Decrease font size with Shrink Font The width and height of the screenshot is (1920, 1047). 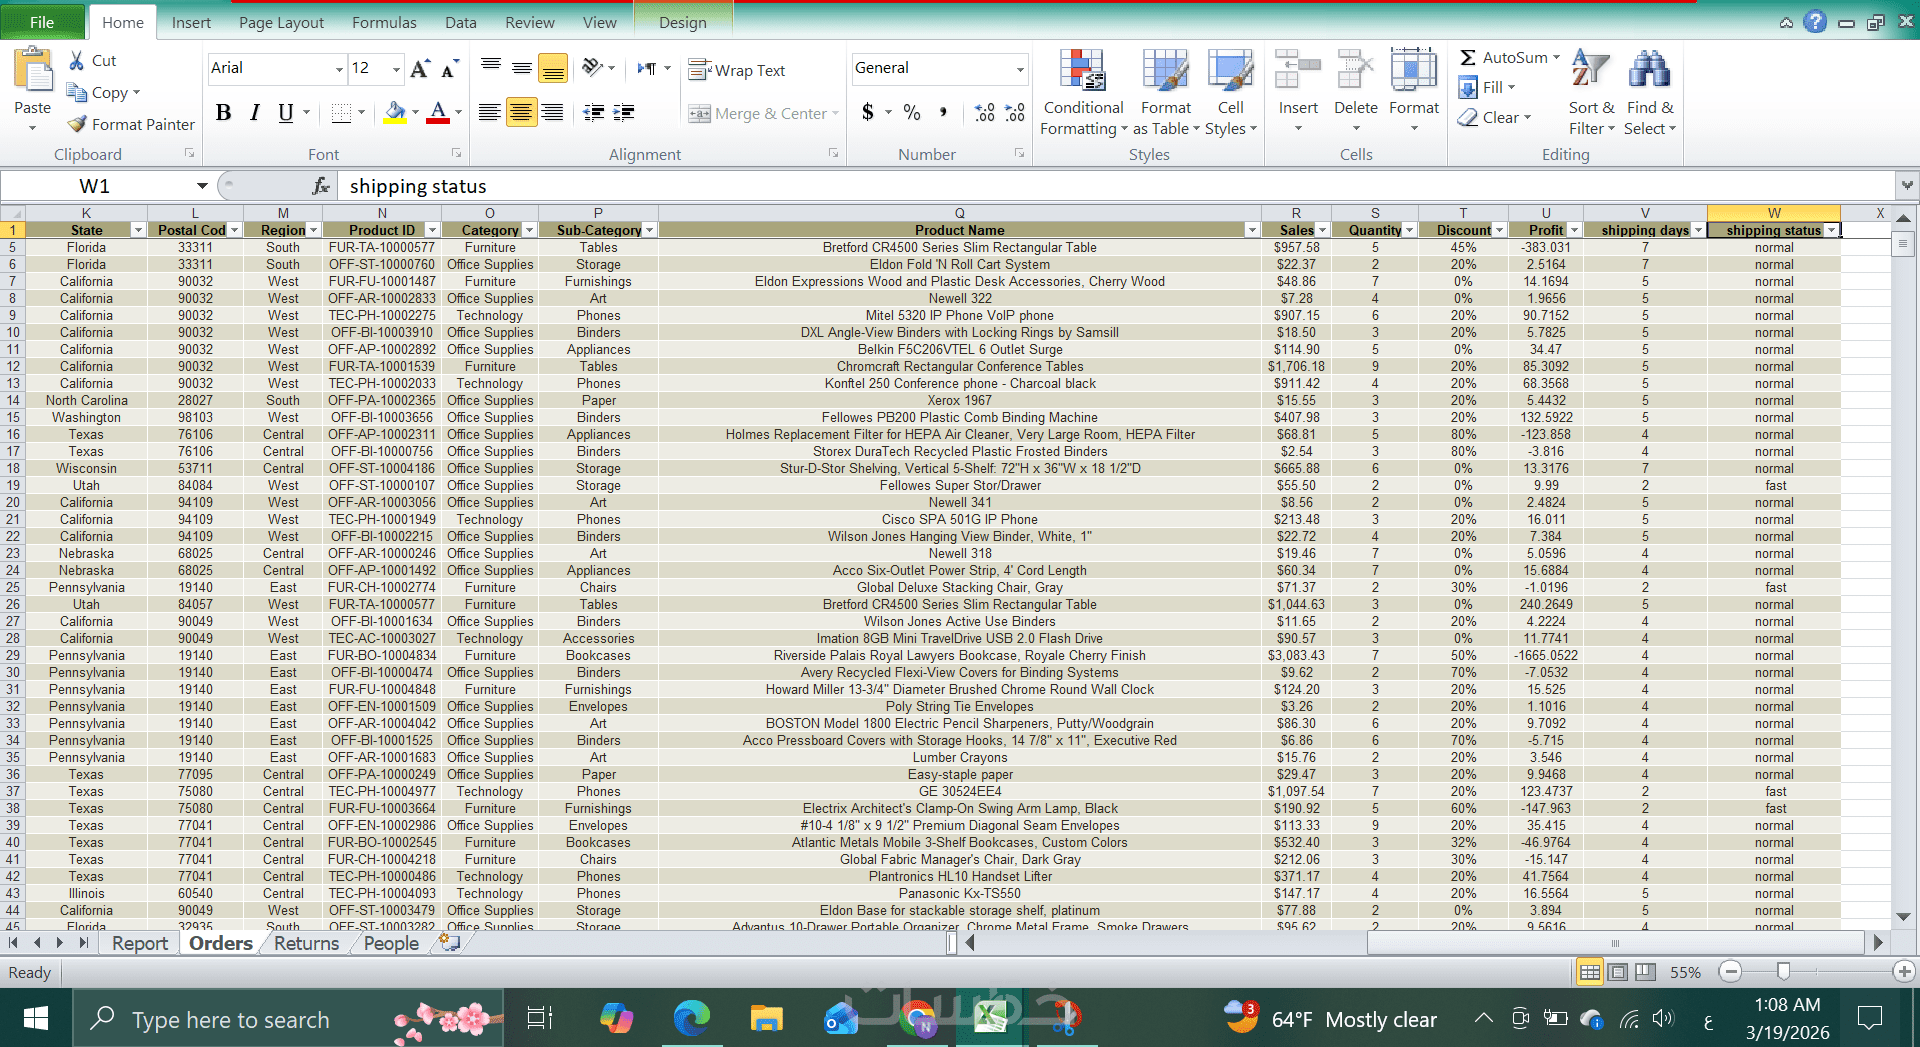point(450,68)
